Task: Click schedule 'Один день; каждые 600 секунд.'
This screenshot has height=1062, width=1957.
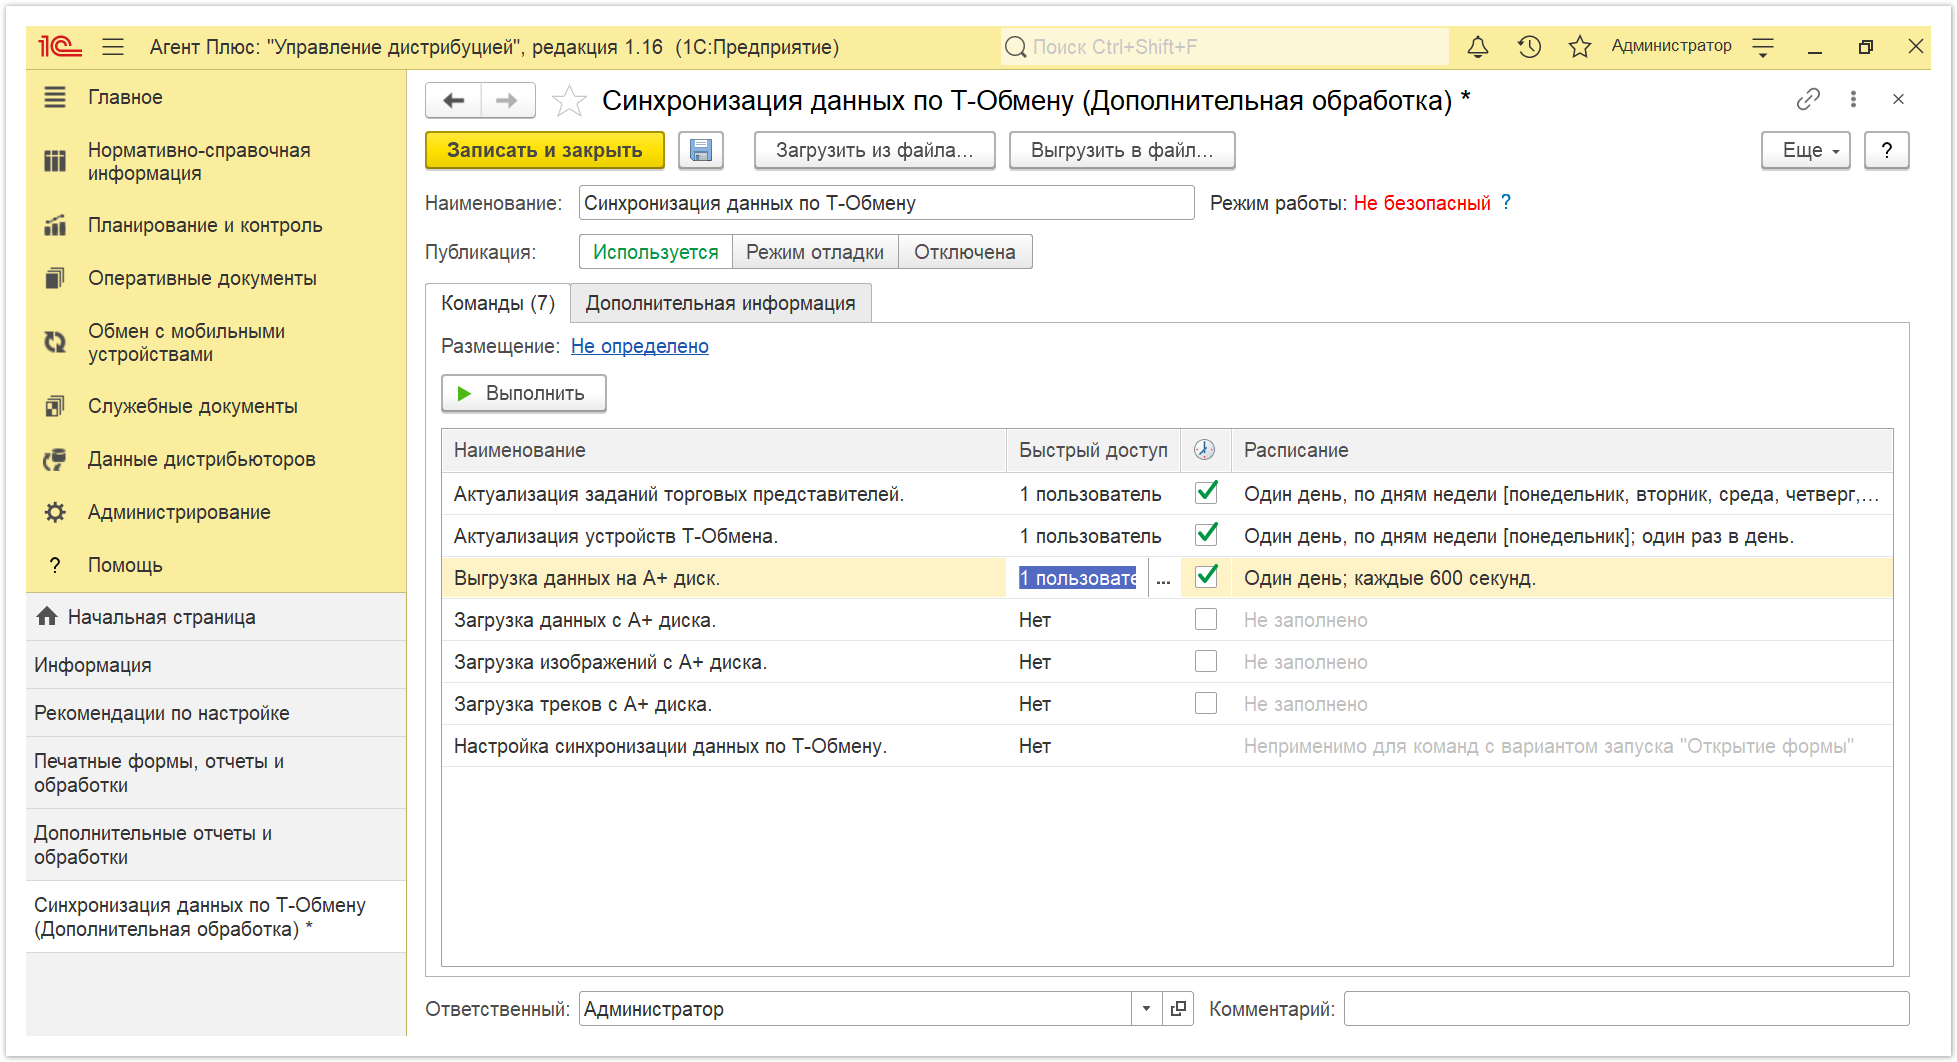Action: click(1390, 578)
